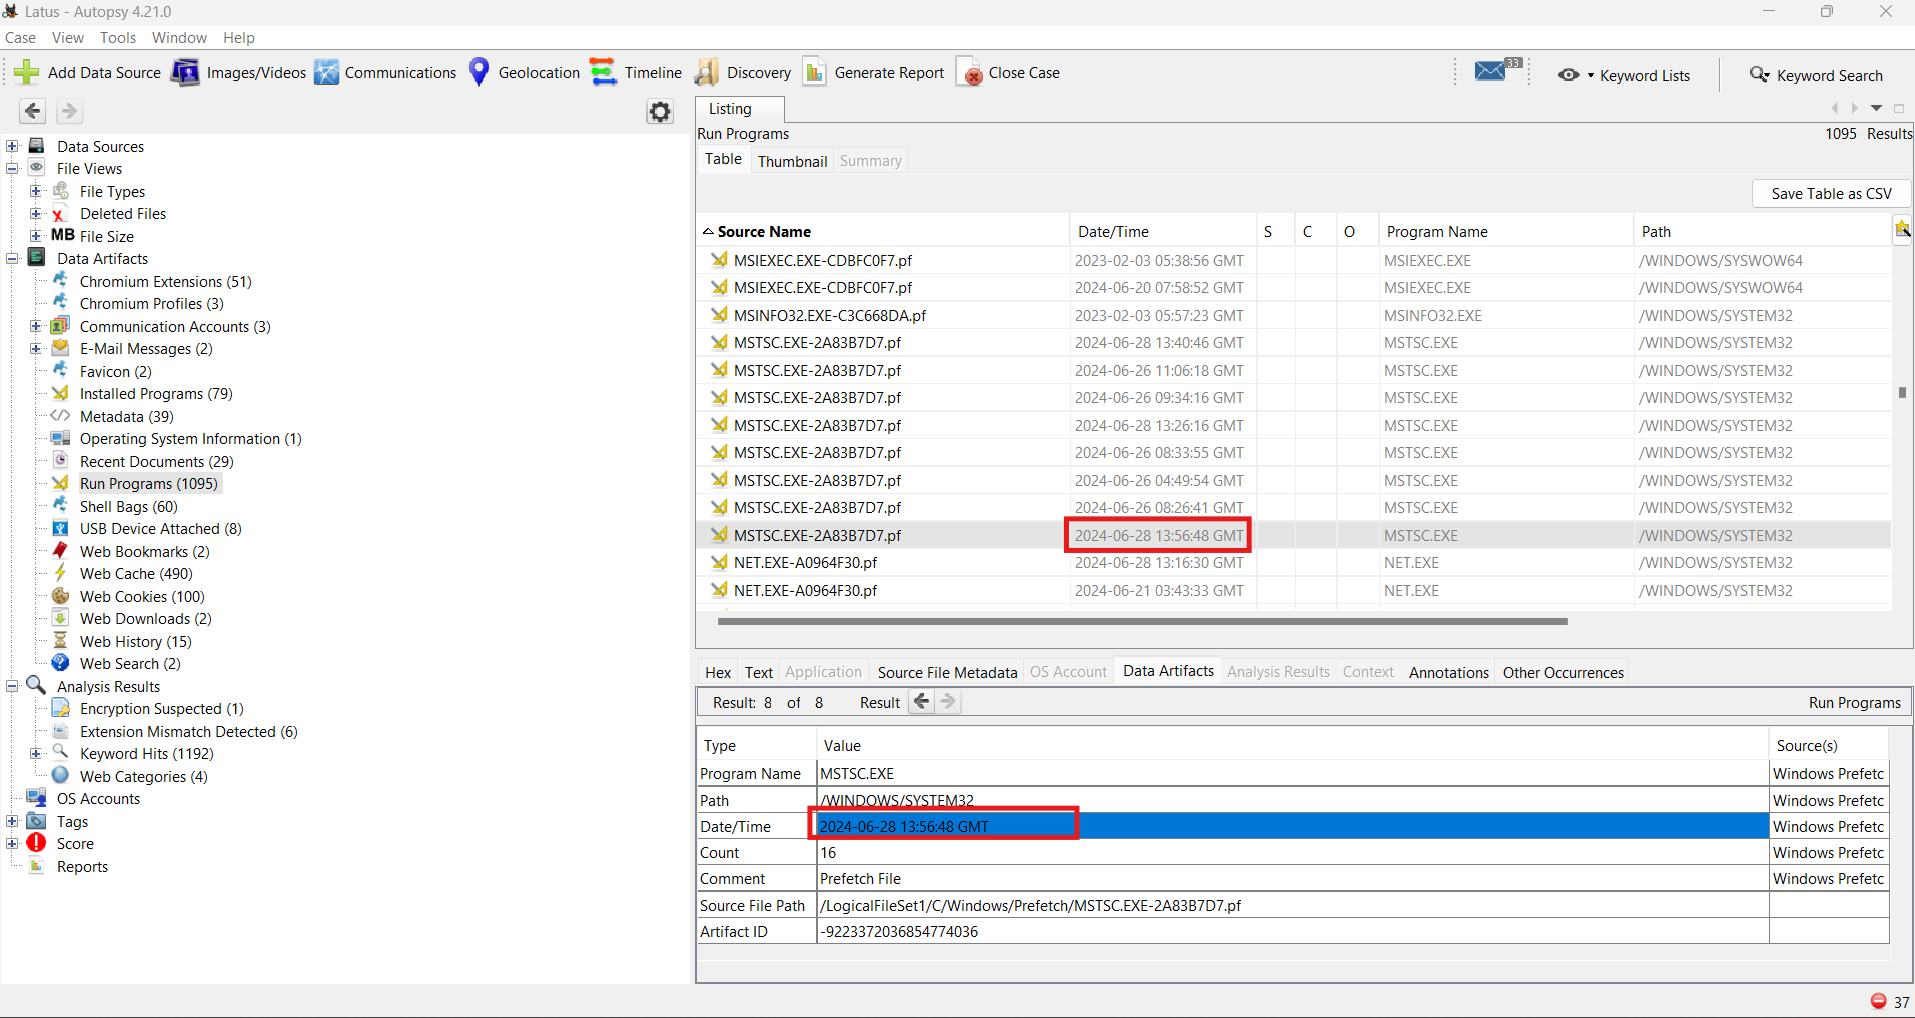Screen dimensions: 1915x1018
Task: Sort by the Program Name column header
Action: coord(1505,231)
